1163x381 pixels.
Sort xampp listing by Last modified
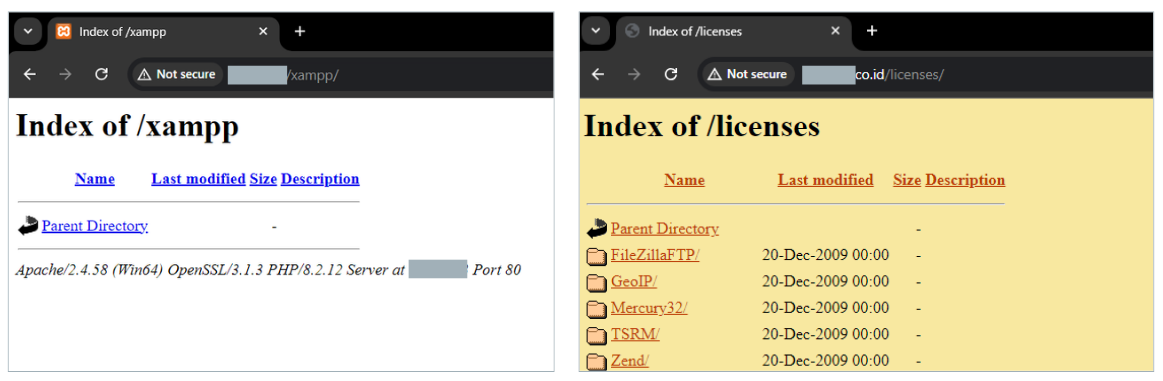coord(198,179)
